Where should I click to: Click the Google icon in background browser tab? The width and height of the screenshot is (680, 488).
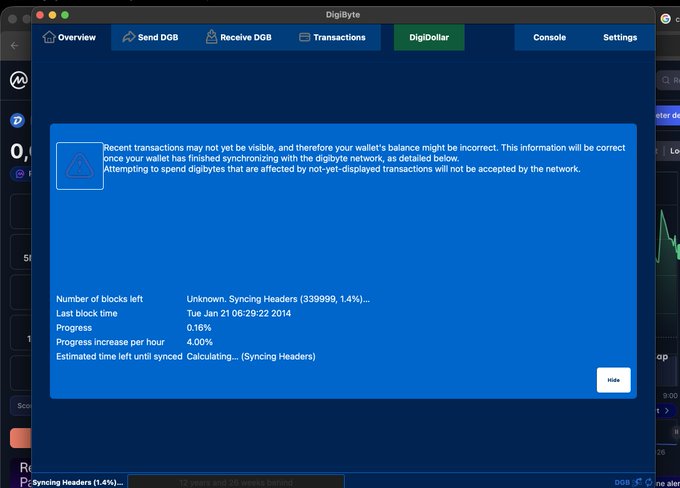665,19
